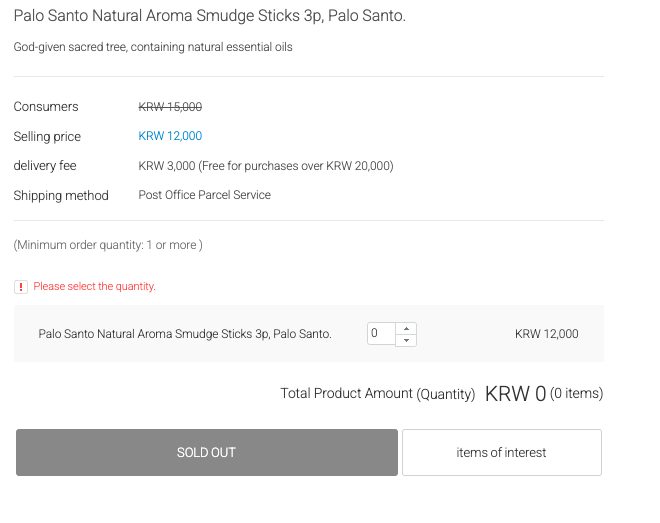Viewport: 660px width, 523px height.
Task: Click 'Post Office Parcel Service' shipping text
Action: pyautogui.click(x=205, y=195)
